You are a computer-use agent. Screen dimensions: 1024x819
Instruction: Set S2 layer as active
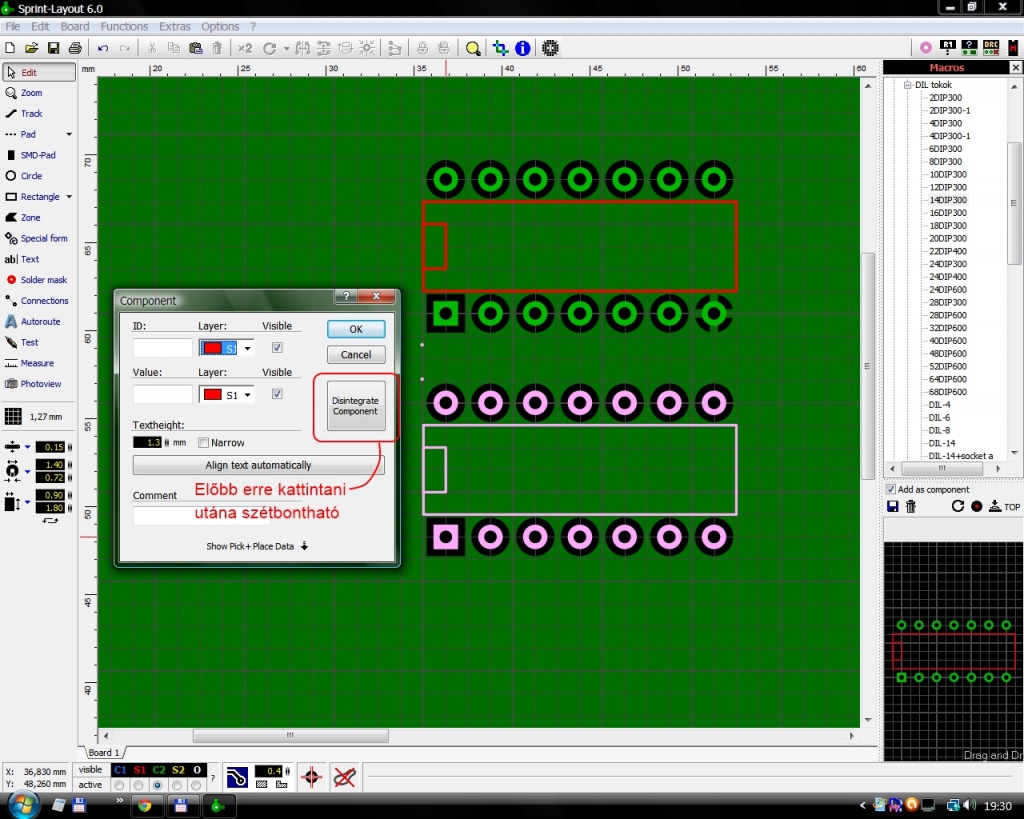click(x=177, y=785)
